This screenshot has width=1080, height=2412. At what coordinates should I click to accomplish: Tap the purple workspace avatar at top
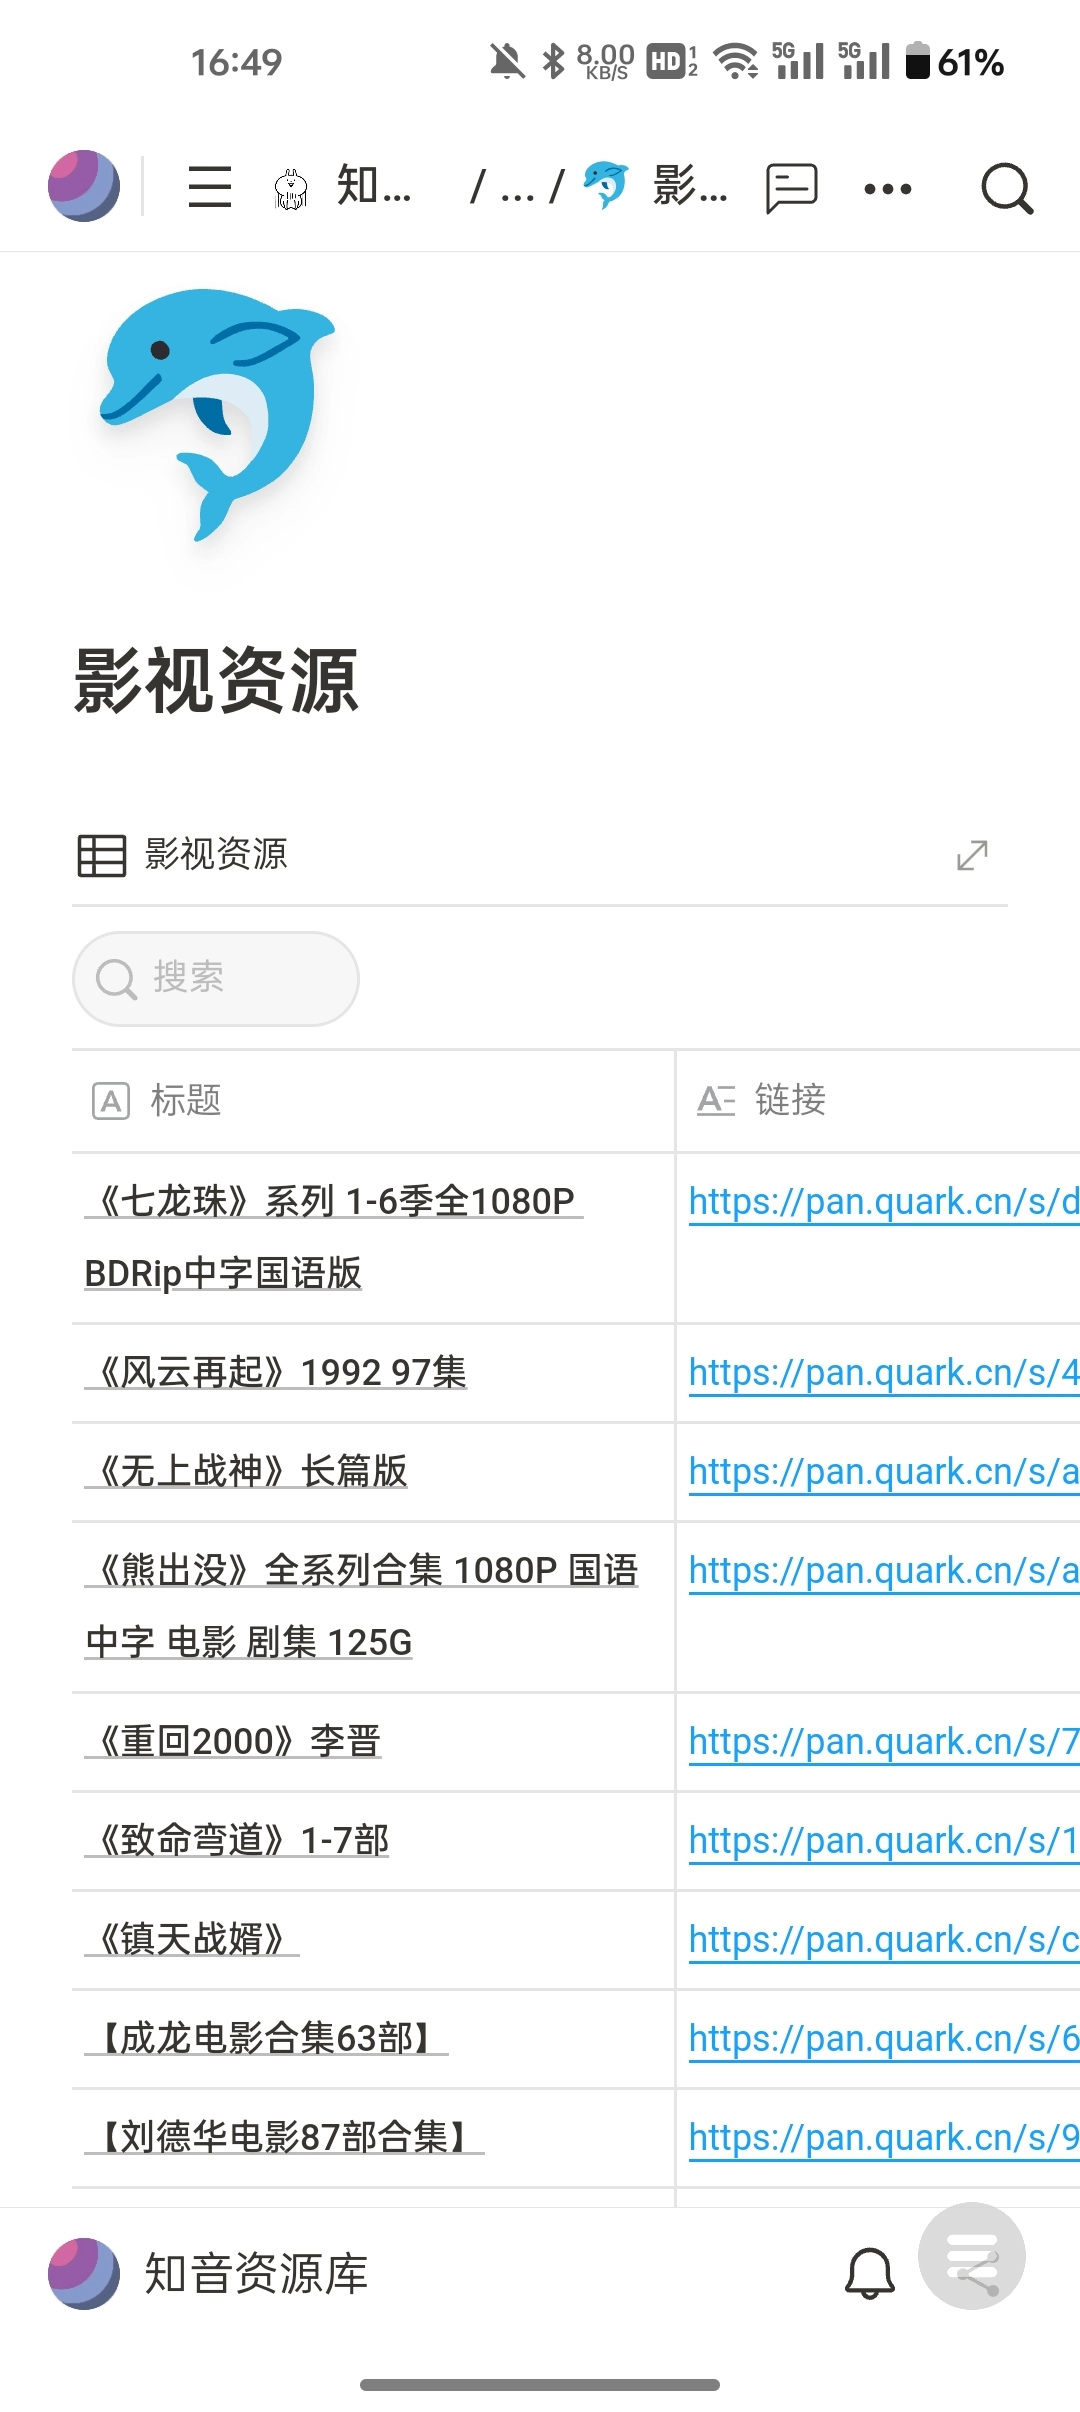[x=84, y=186]
